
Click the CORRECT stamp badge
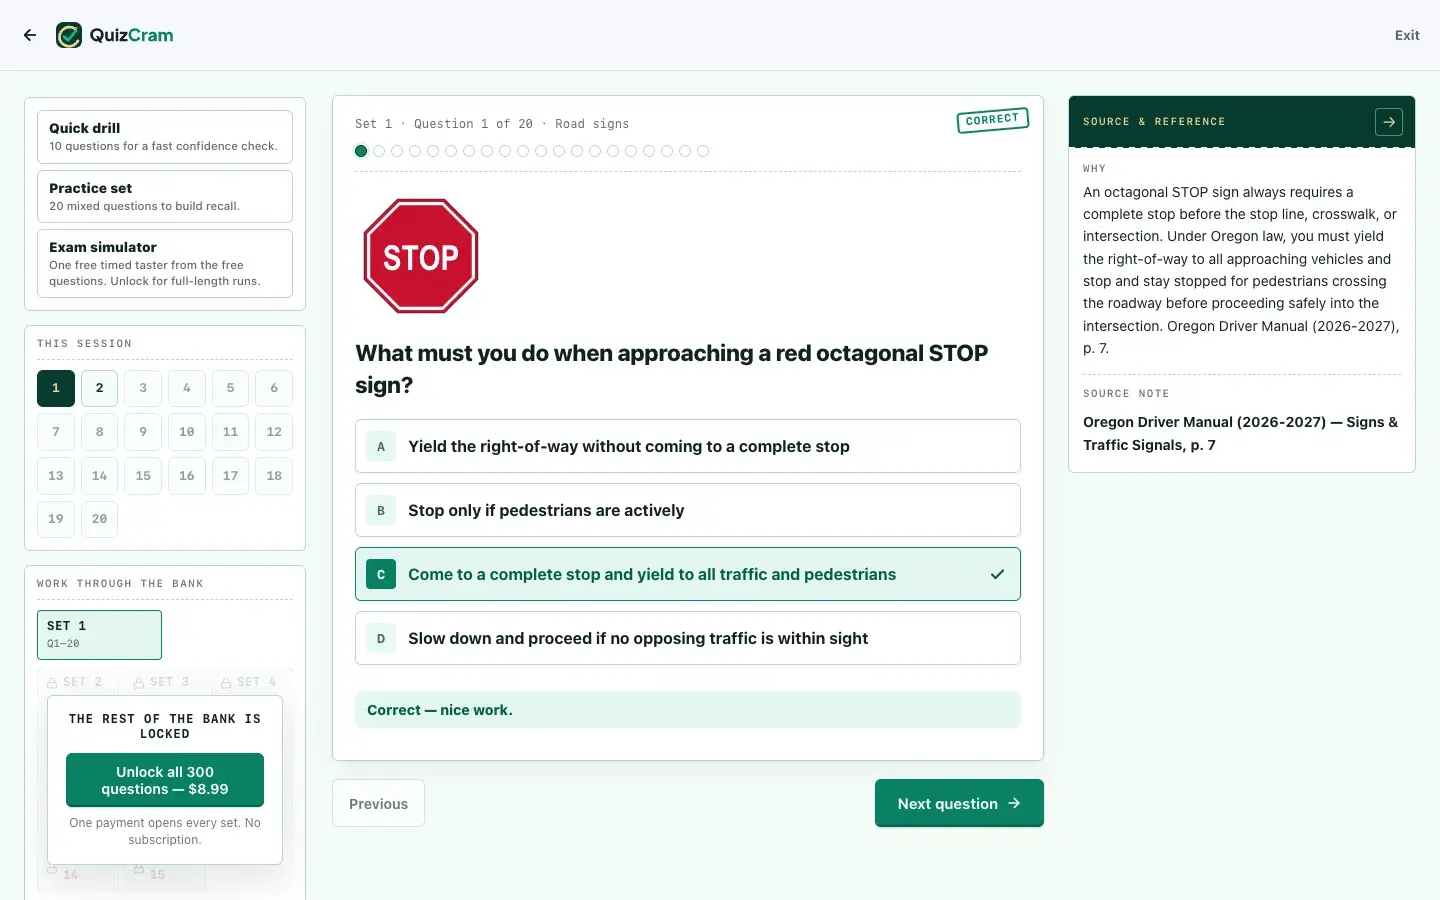pyautogui.click(x=992, y=120)
